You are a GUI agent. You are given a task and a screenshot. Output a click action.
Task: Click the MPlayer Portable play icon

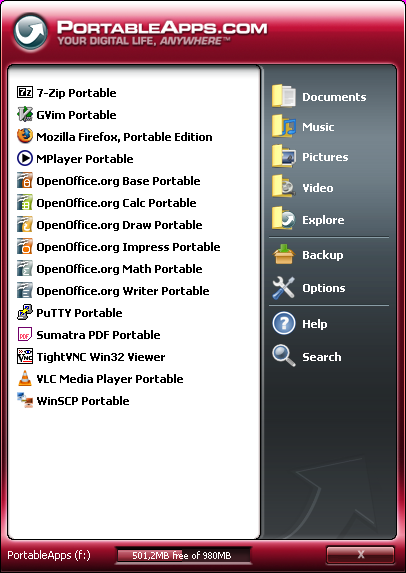(25, 158)
